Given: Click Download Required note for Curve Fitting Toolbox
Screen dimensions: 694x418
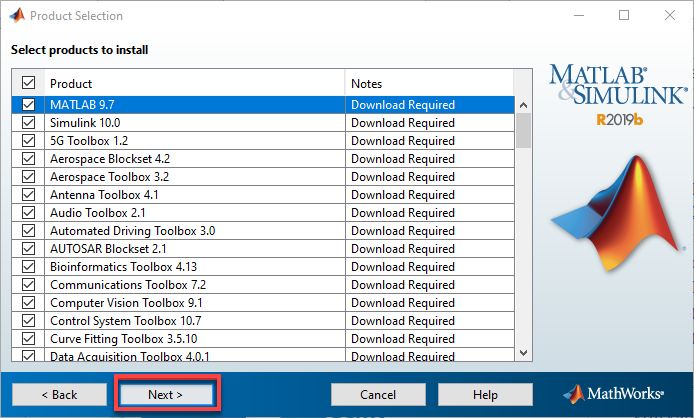Looking at the screenshot, I should coord(403,339).
